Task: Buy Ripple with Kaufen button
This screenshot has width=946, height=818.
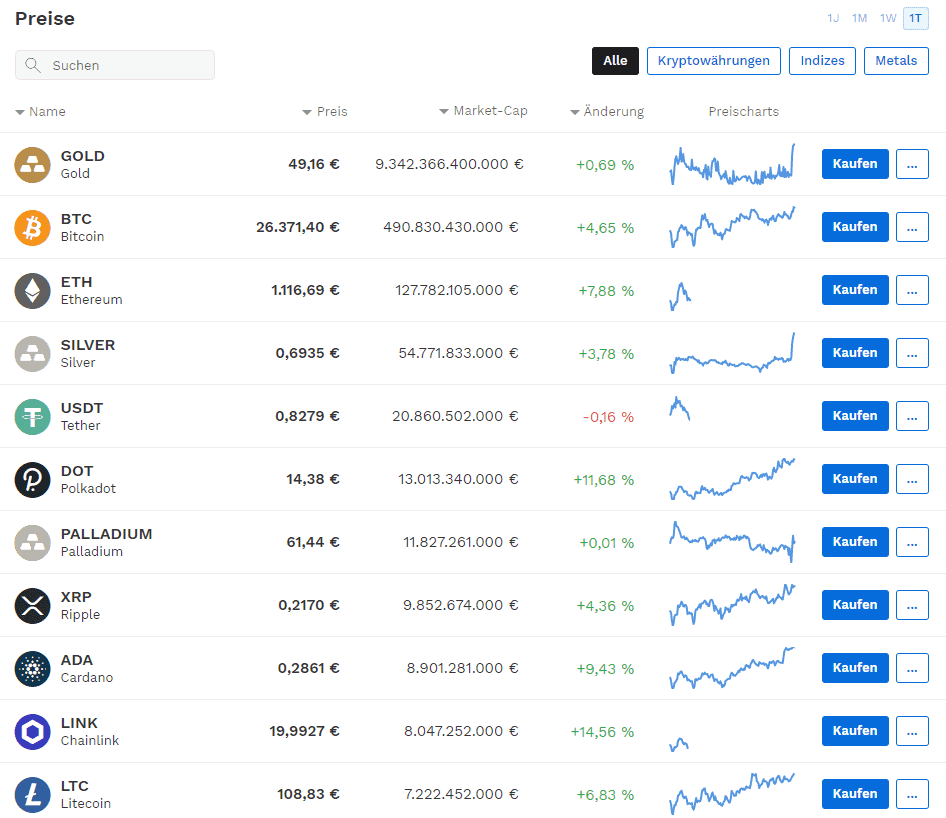Action: pos(855,605)
